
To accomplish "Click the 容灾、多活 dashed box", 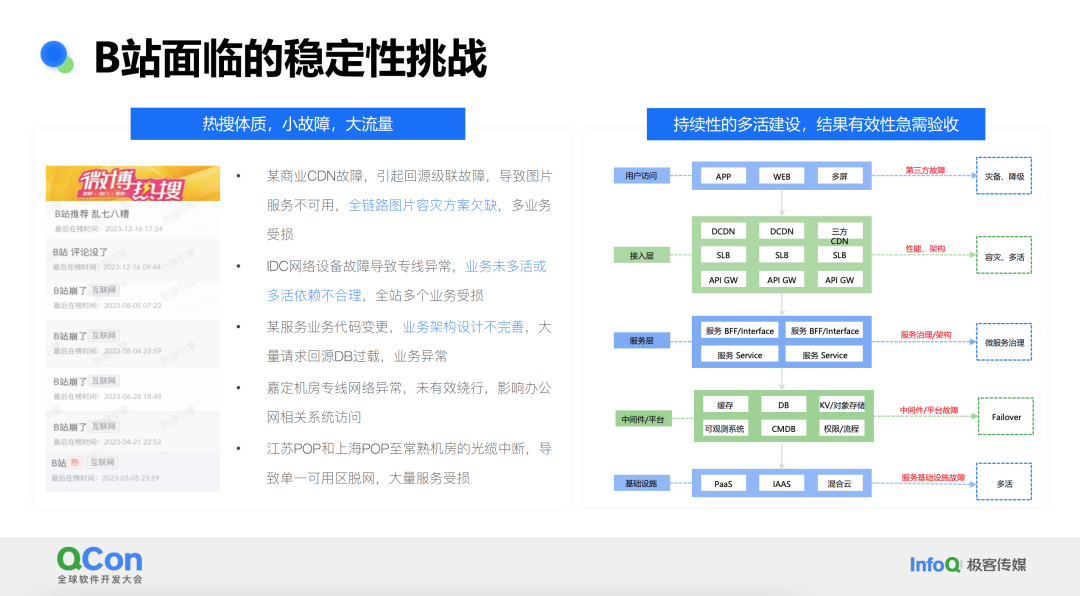I will [x=1004, y=256].
